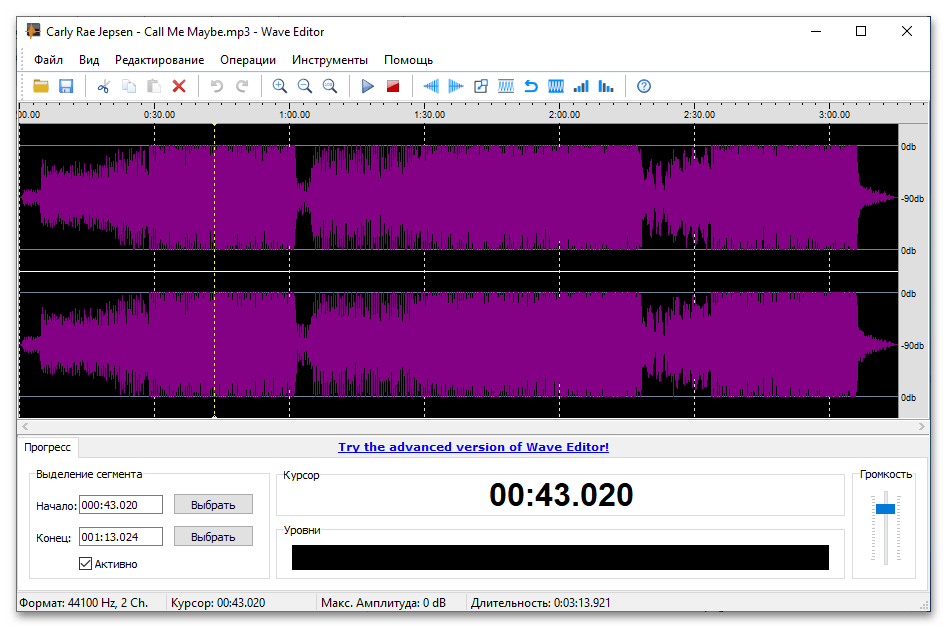This screenshot has height=628, width=947.
Task: Click status bar text Формат: 44100 Hz, 2 Ch.
Action: click(83, 603)
